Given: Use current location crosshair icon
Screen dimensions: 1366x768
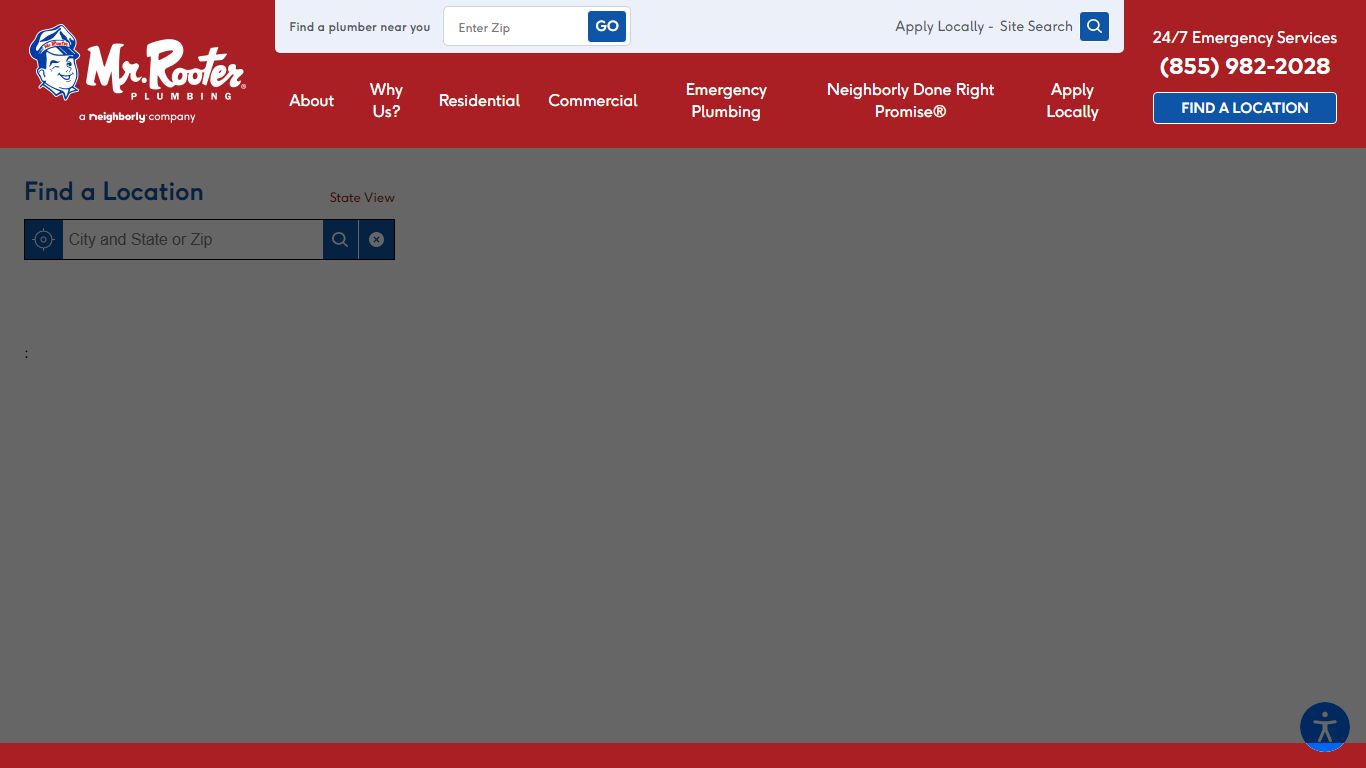Looking at the screenshot, I should pyautogui.click(x=43, y=240).
